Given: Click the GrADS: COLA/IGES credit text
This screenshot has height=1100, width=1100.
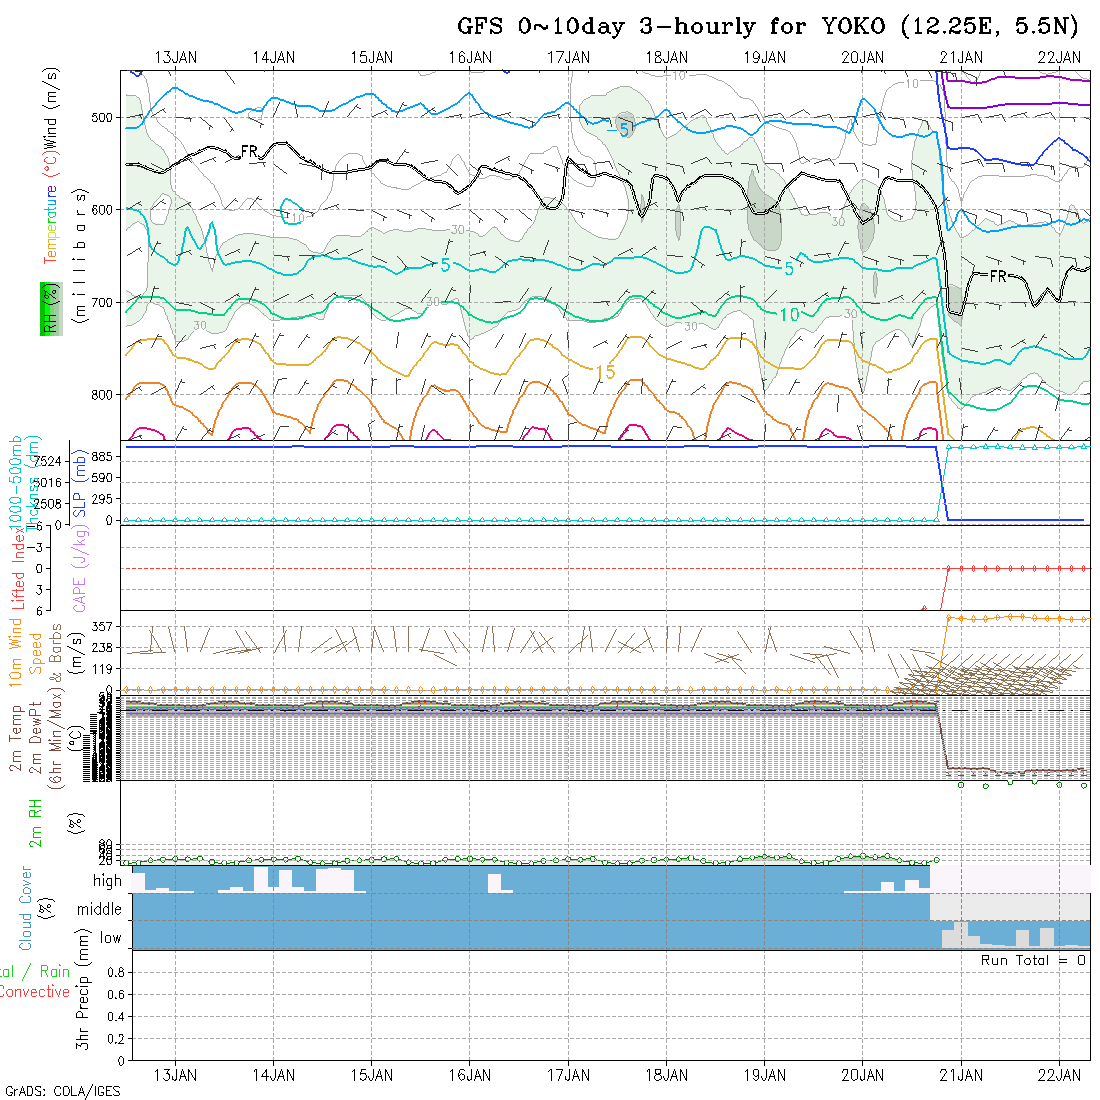Looking at the screenshot, I should [62, 1092].
